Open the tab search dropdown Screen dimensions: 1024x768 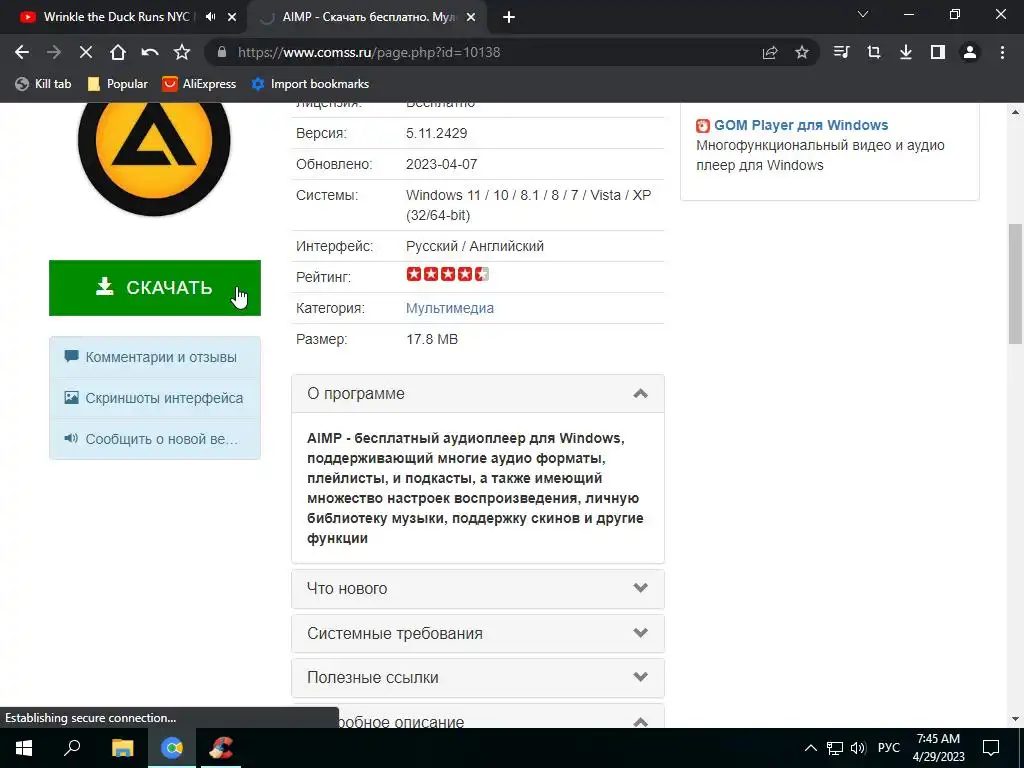coord(863,14)
